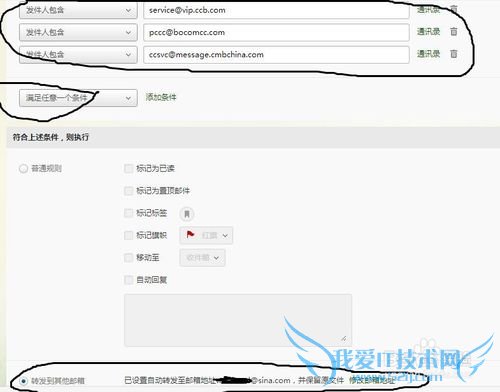Image resolution: width=500 pixels, height=392 pixels.
Task: Check the 移动至 checkbox
Action: click(128, 257)
